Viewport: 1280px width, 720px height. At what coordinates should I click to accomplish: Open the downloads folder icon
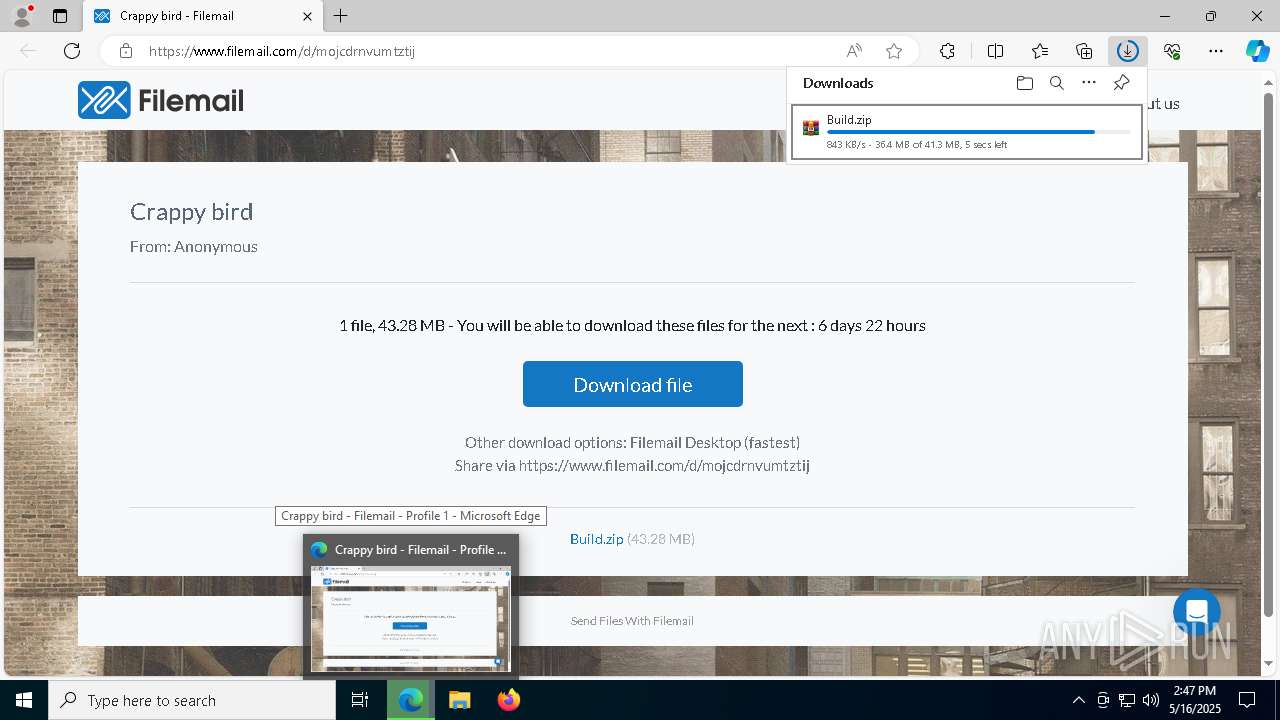click(x=1025, y=83)
